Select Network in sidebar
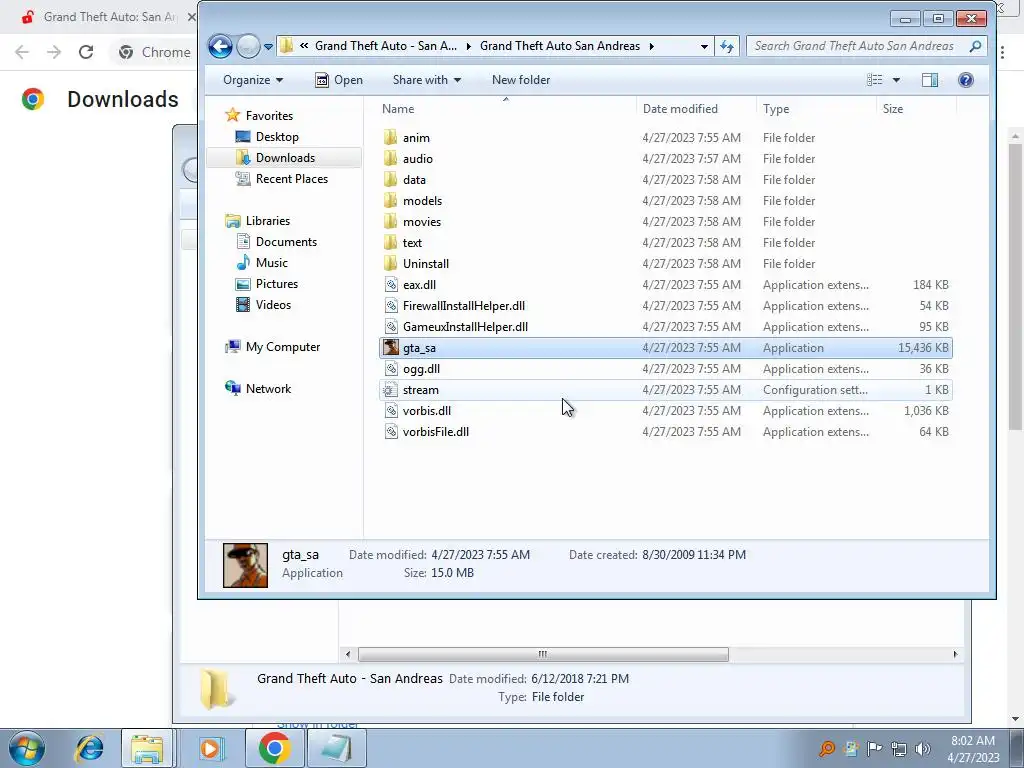 point(268,389)
